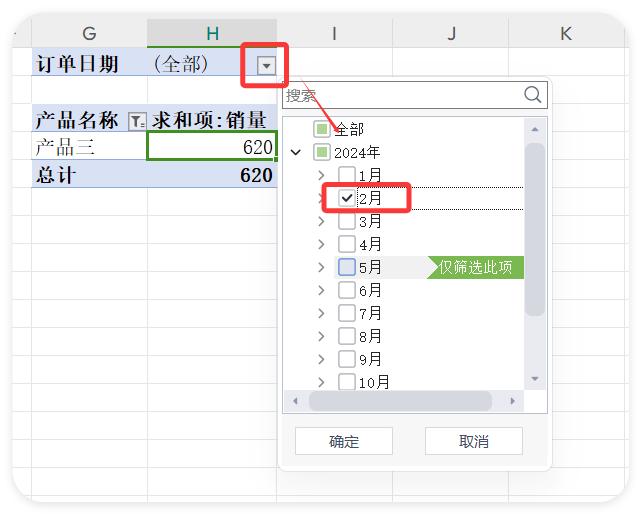
Task: Select the 总计 value 620 cell
Action: [212, 174]
